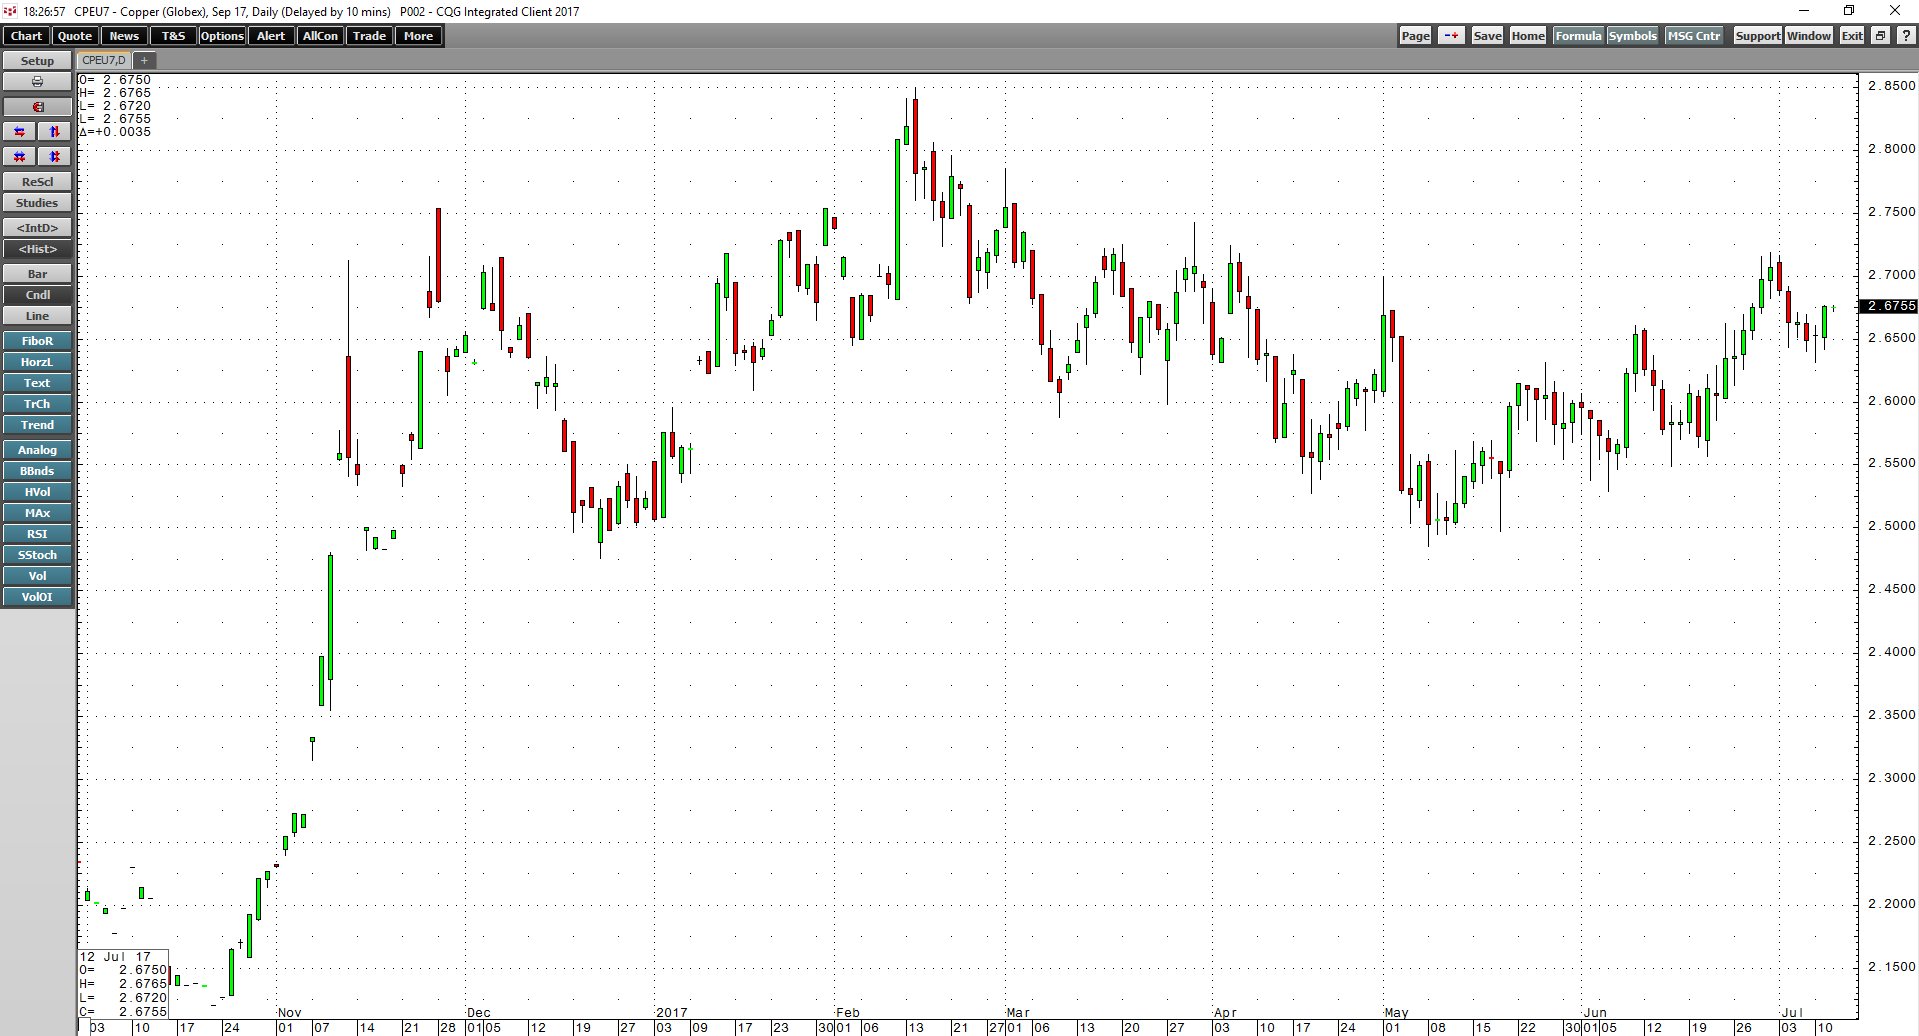
Task: Click the minus-plus page navigation button
Action: [1451, 36]
